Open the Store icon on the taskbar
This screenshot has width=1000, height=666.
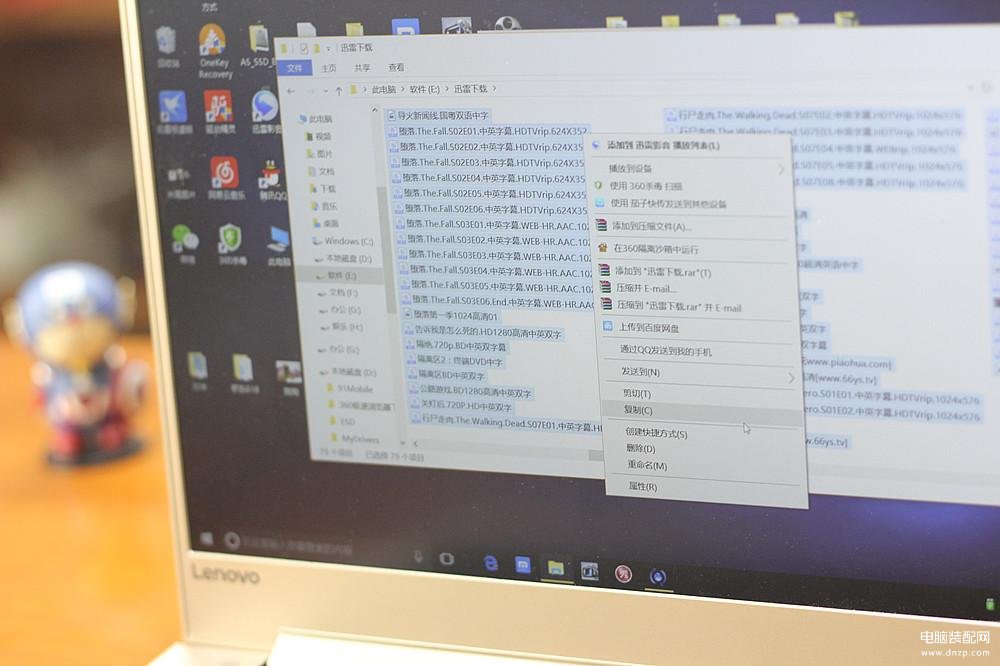point(522,565)
